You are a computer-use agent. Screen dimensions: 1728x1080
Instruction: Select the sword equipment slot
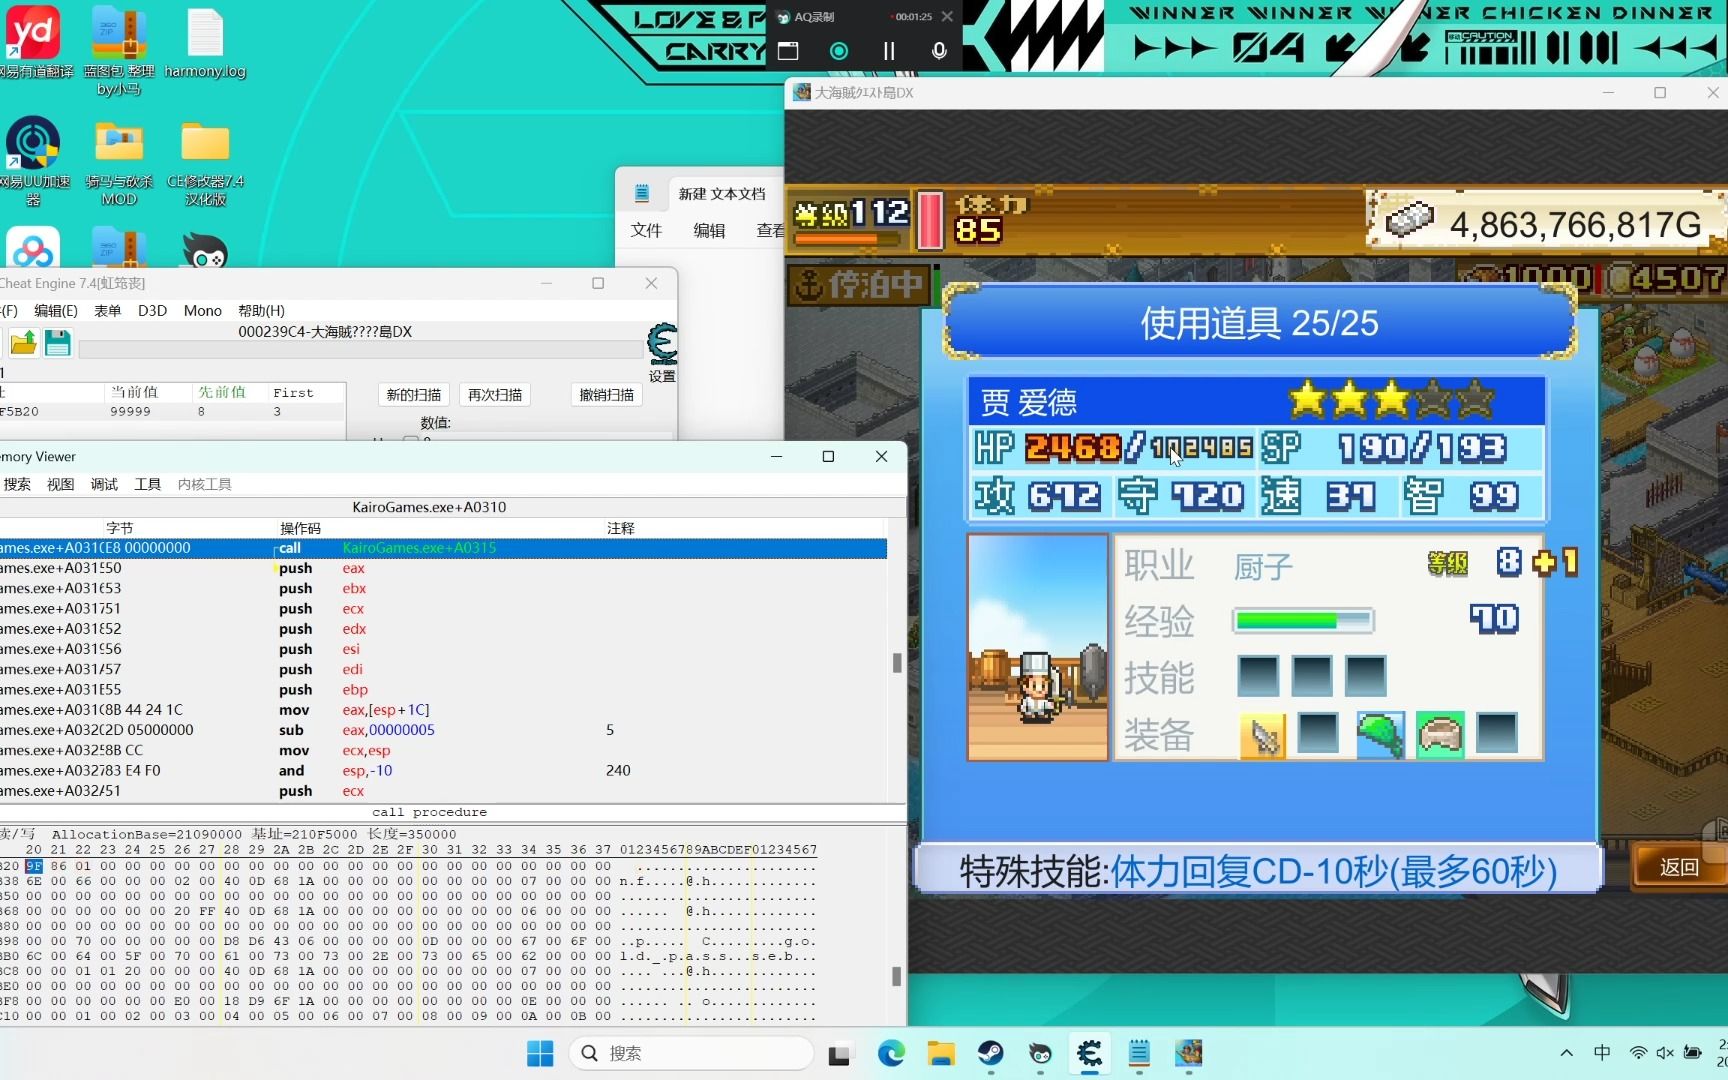click(x=1262, y=735)
